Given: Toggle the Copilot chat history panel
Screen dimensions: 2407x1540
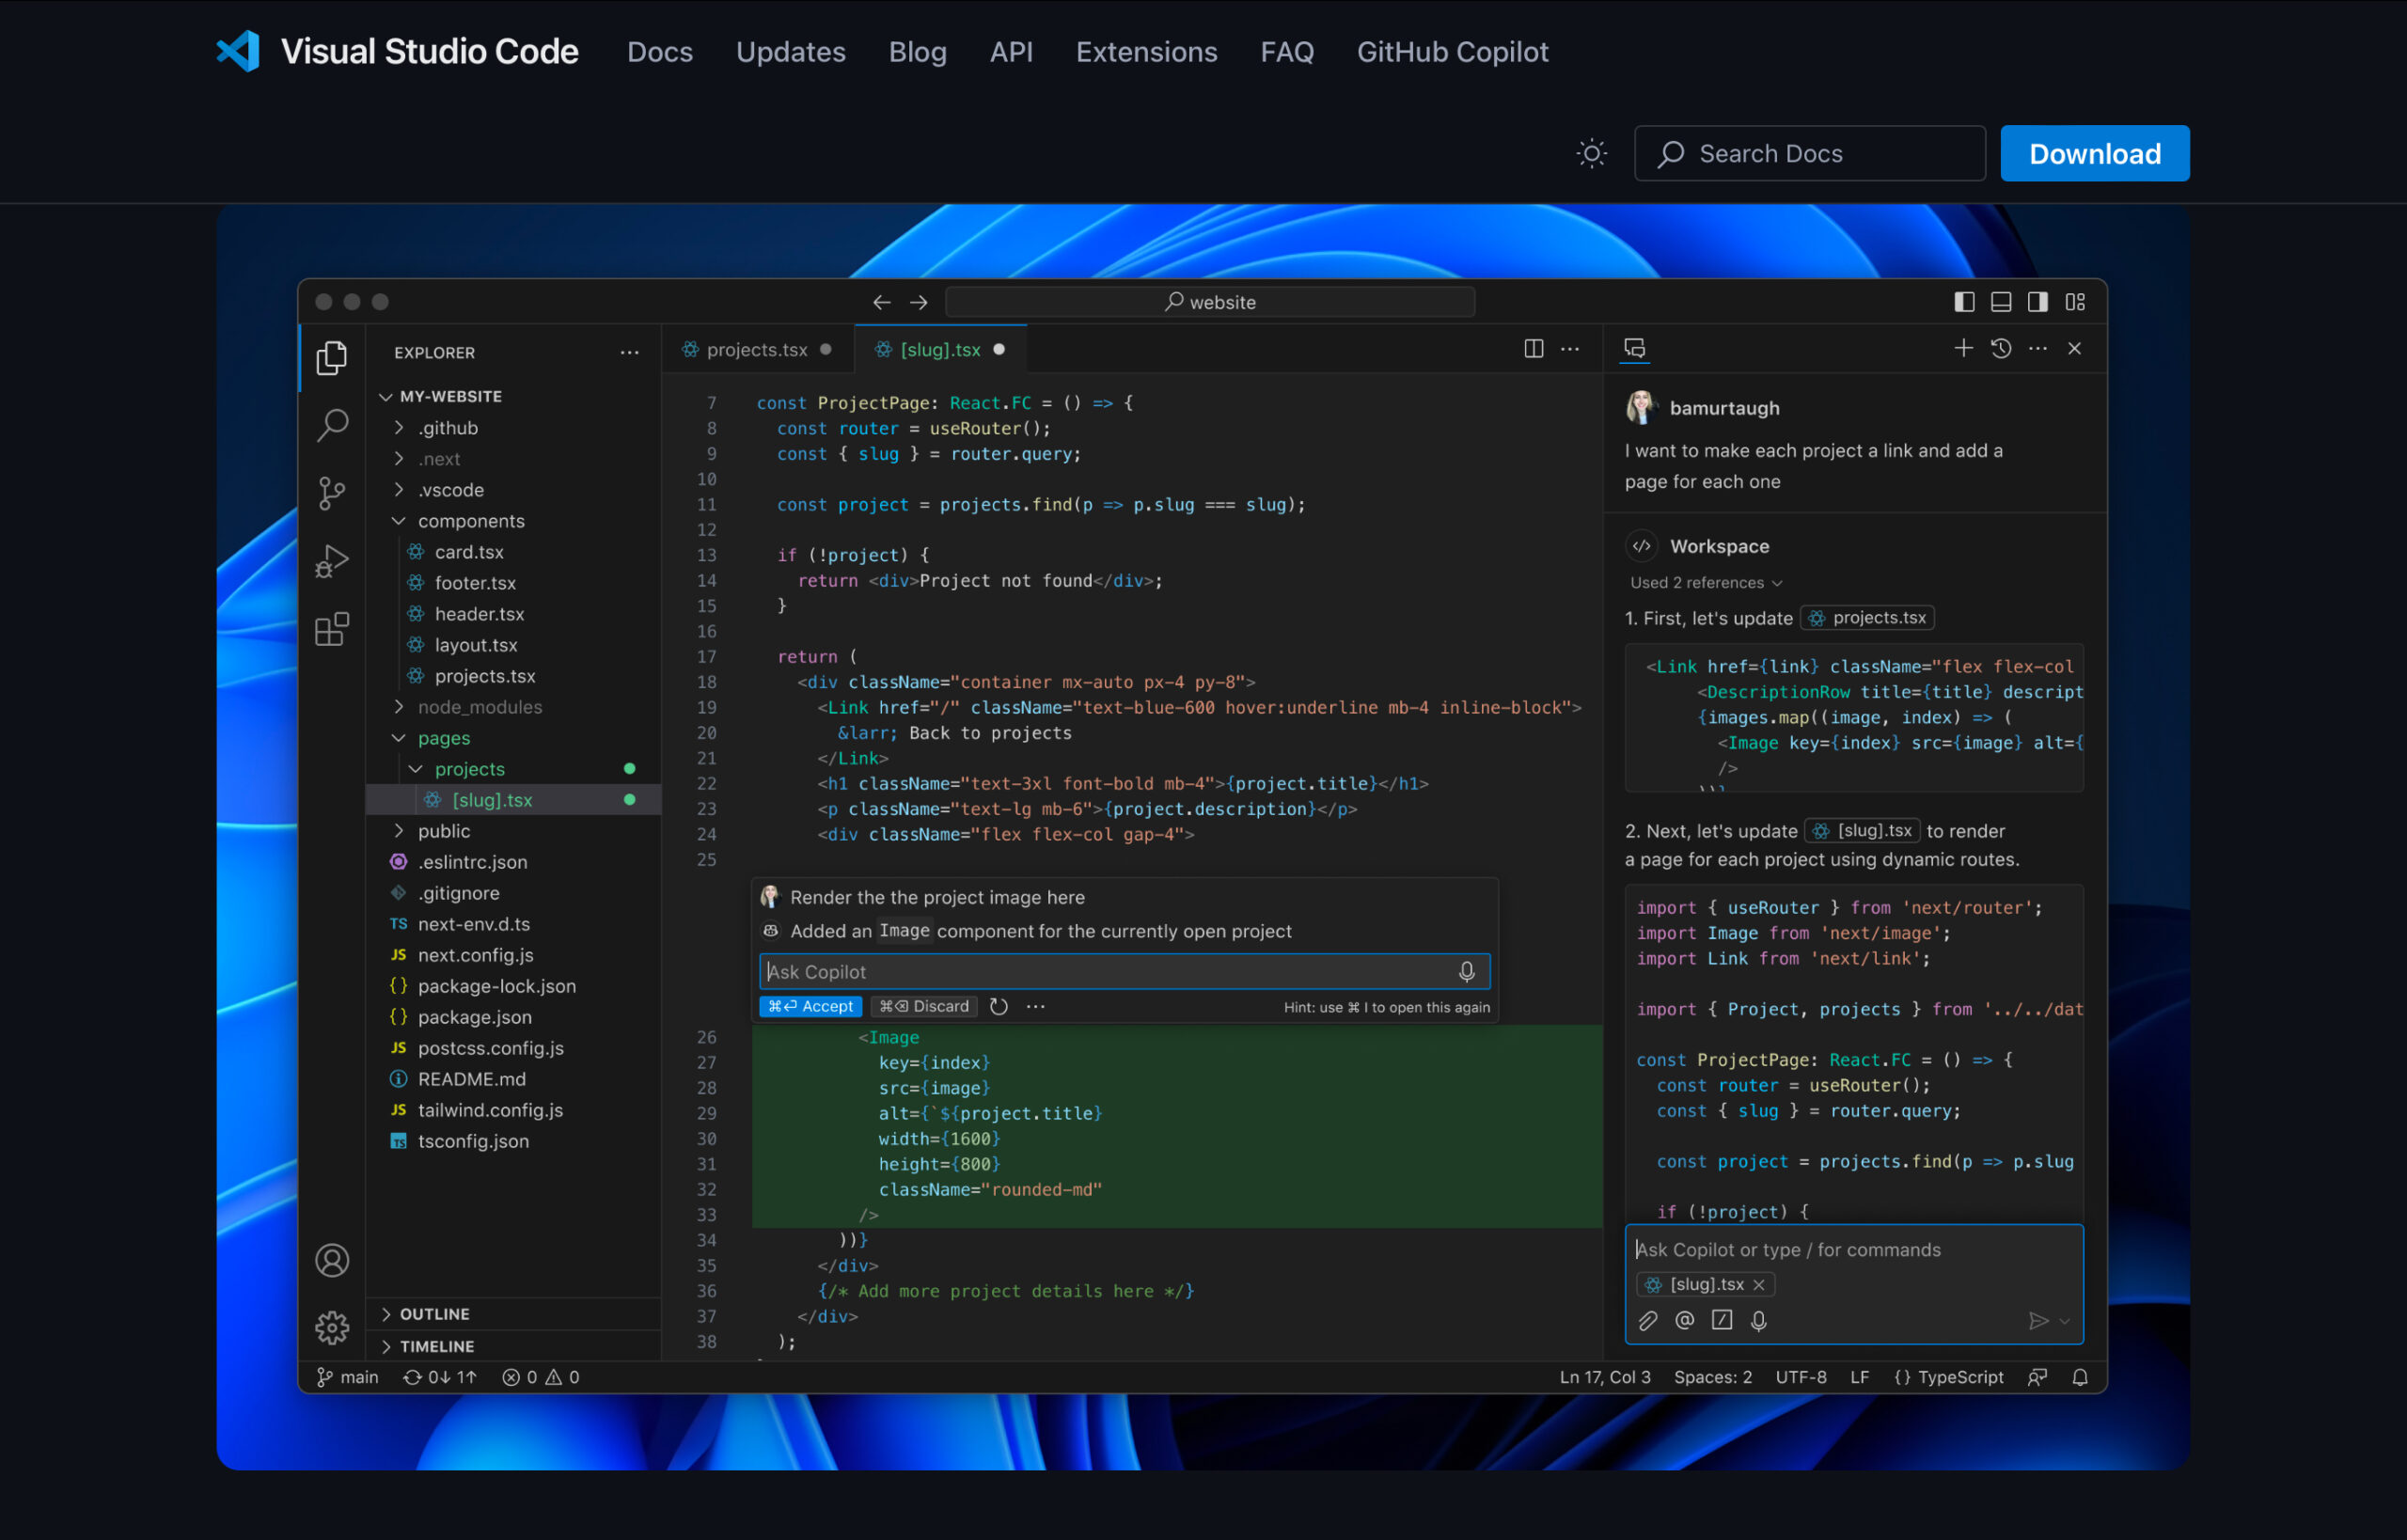Looking at the screenshot, I should [2000, 349].
